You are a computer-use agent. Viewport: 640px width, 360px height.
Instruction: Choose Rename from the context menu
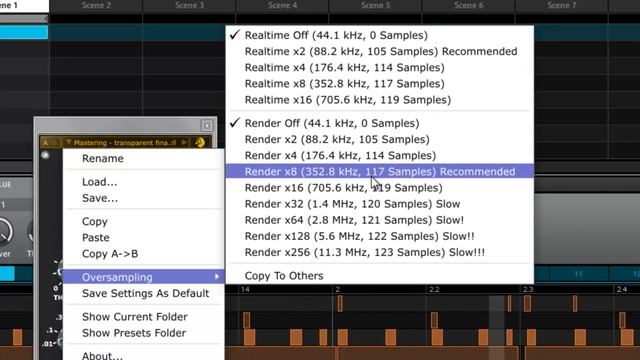pos(103,158)
